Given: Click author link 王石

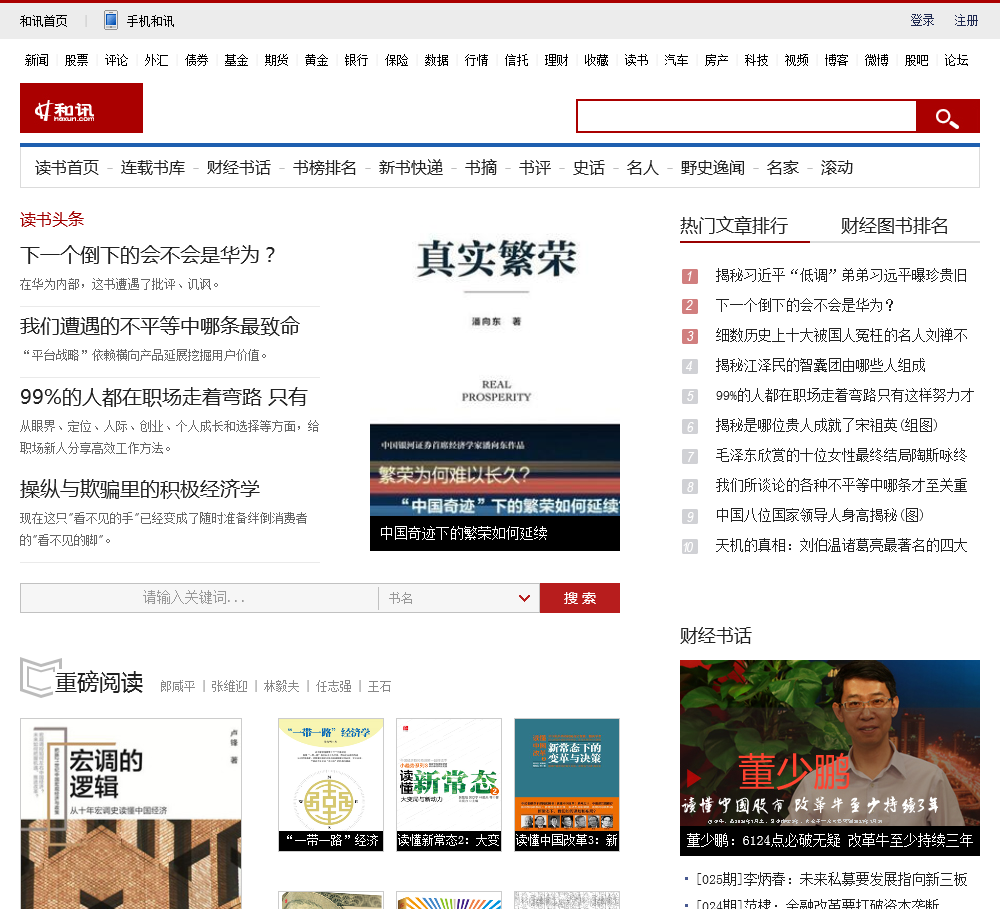Looking at the screenshot, I should (379, 686).
